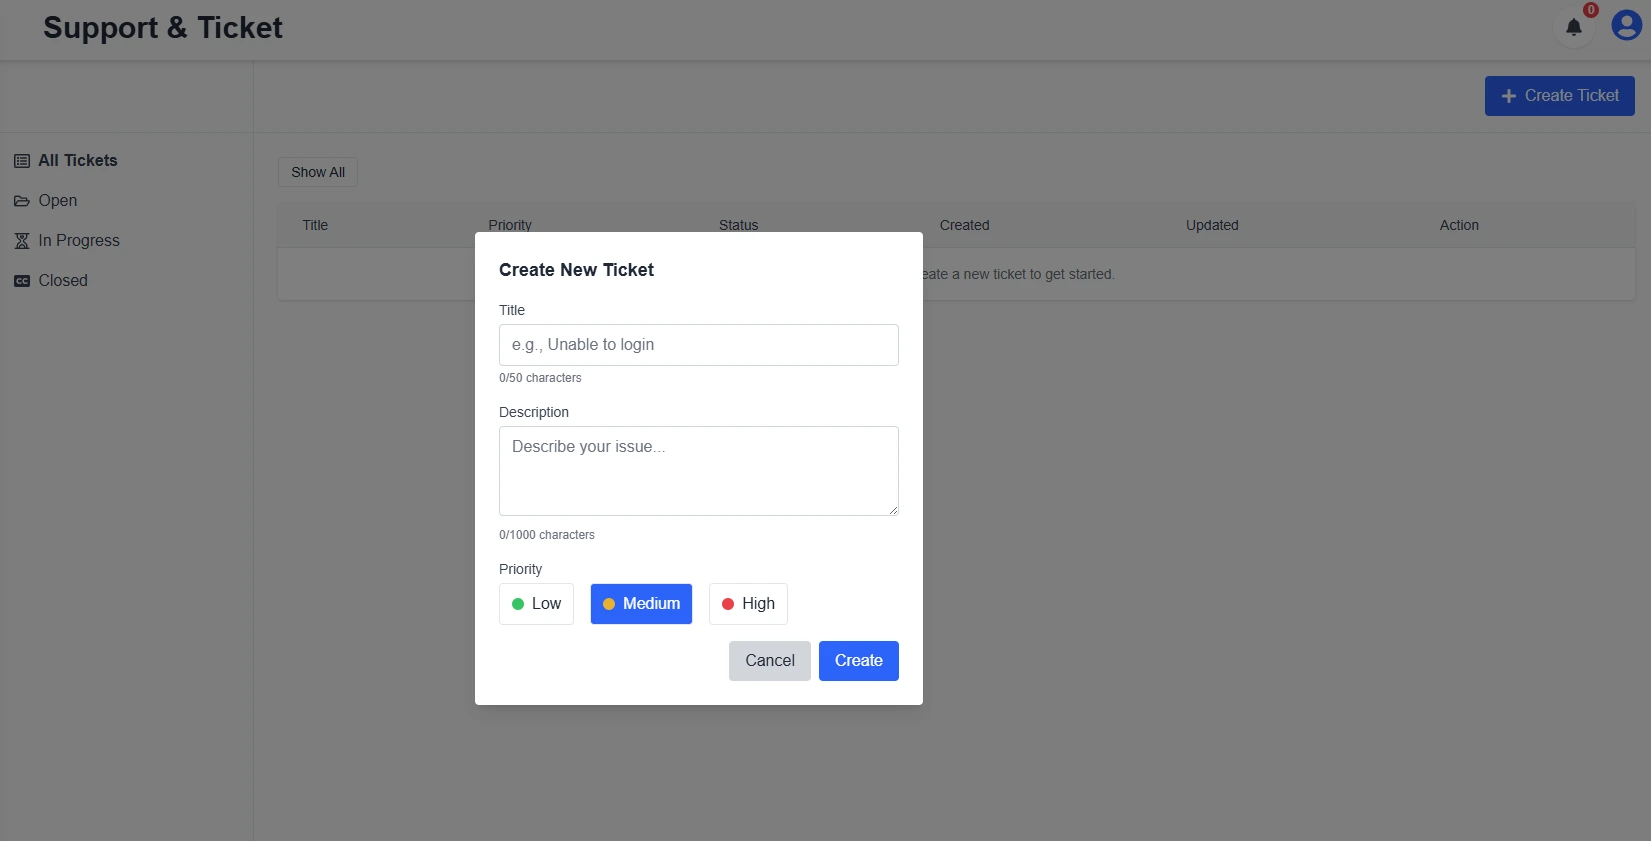
Task: Click the plus icon on Create Ticket button
Action: click(x=1507, y=95)
